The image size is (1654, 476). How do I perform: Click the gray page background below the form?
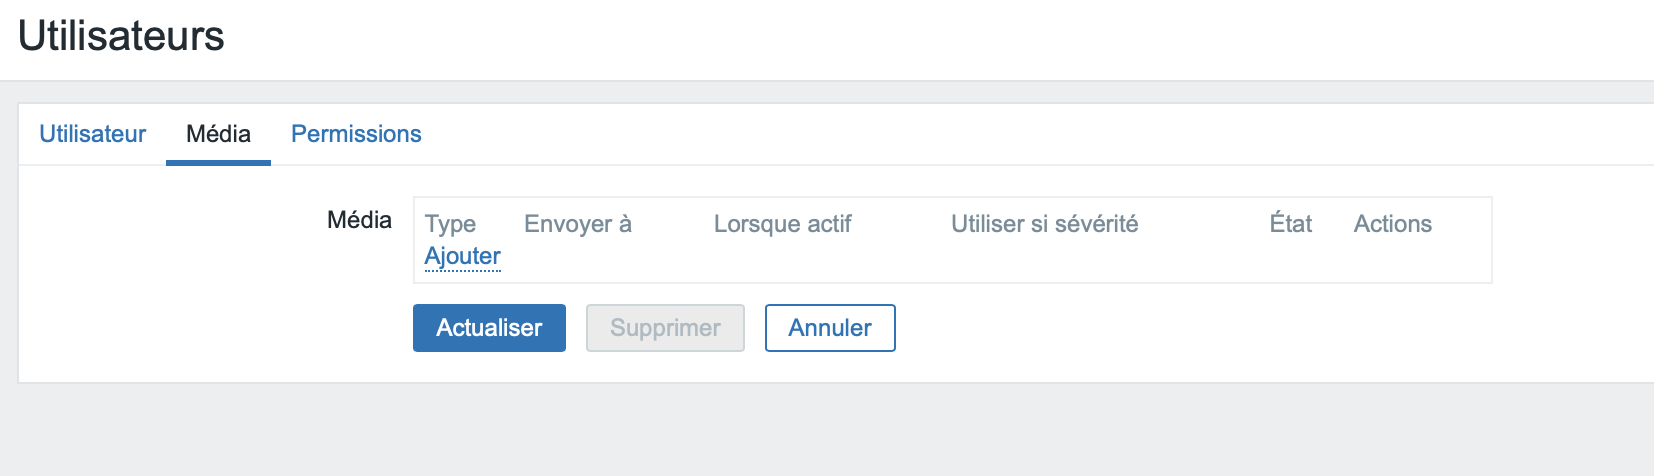pyautogui.click(x=800, y=432)
